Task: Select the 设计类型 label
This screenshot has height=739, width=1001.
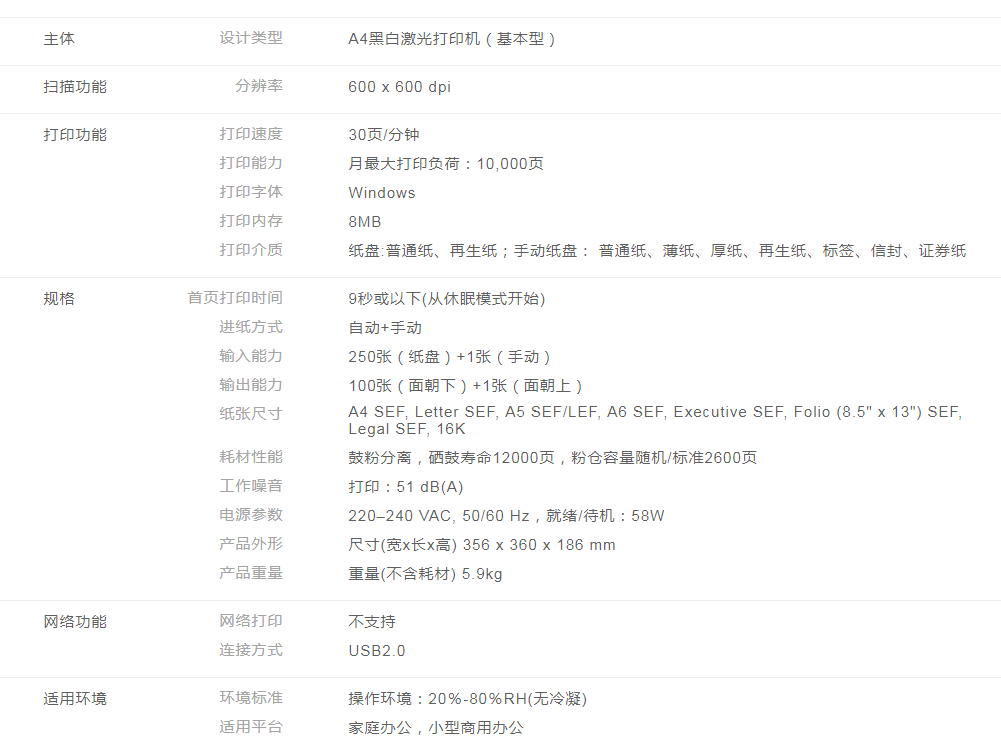Action: tap(251, 38)
